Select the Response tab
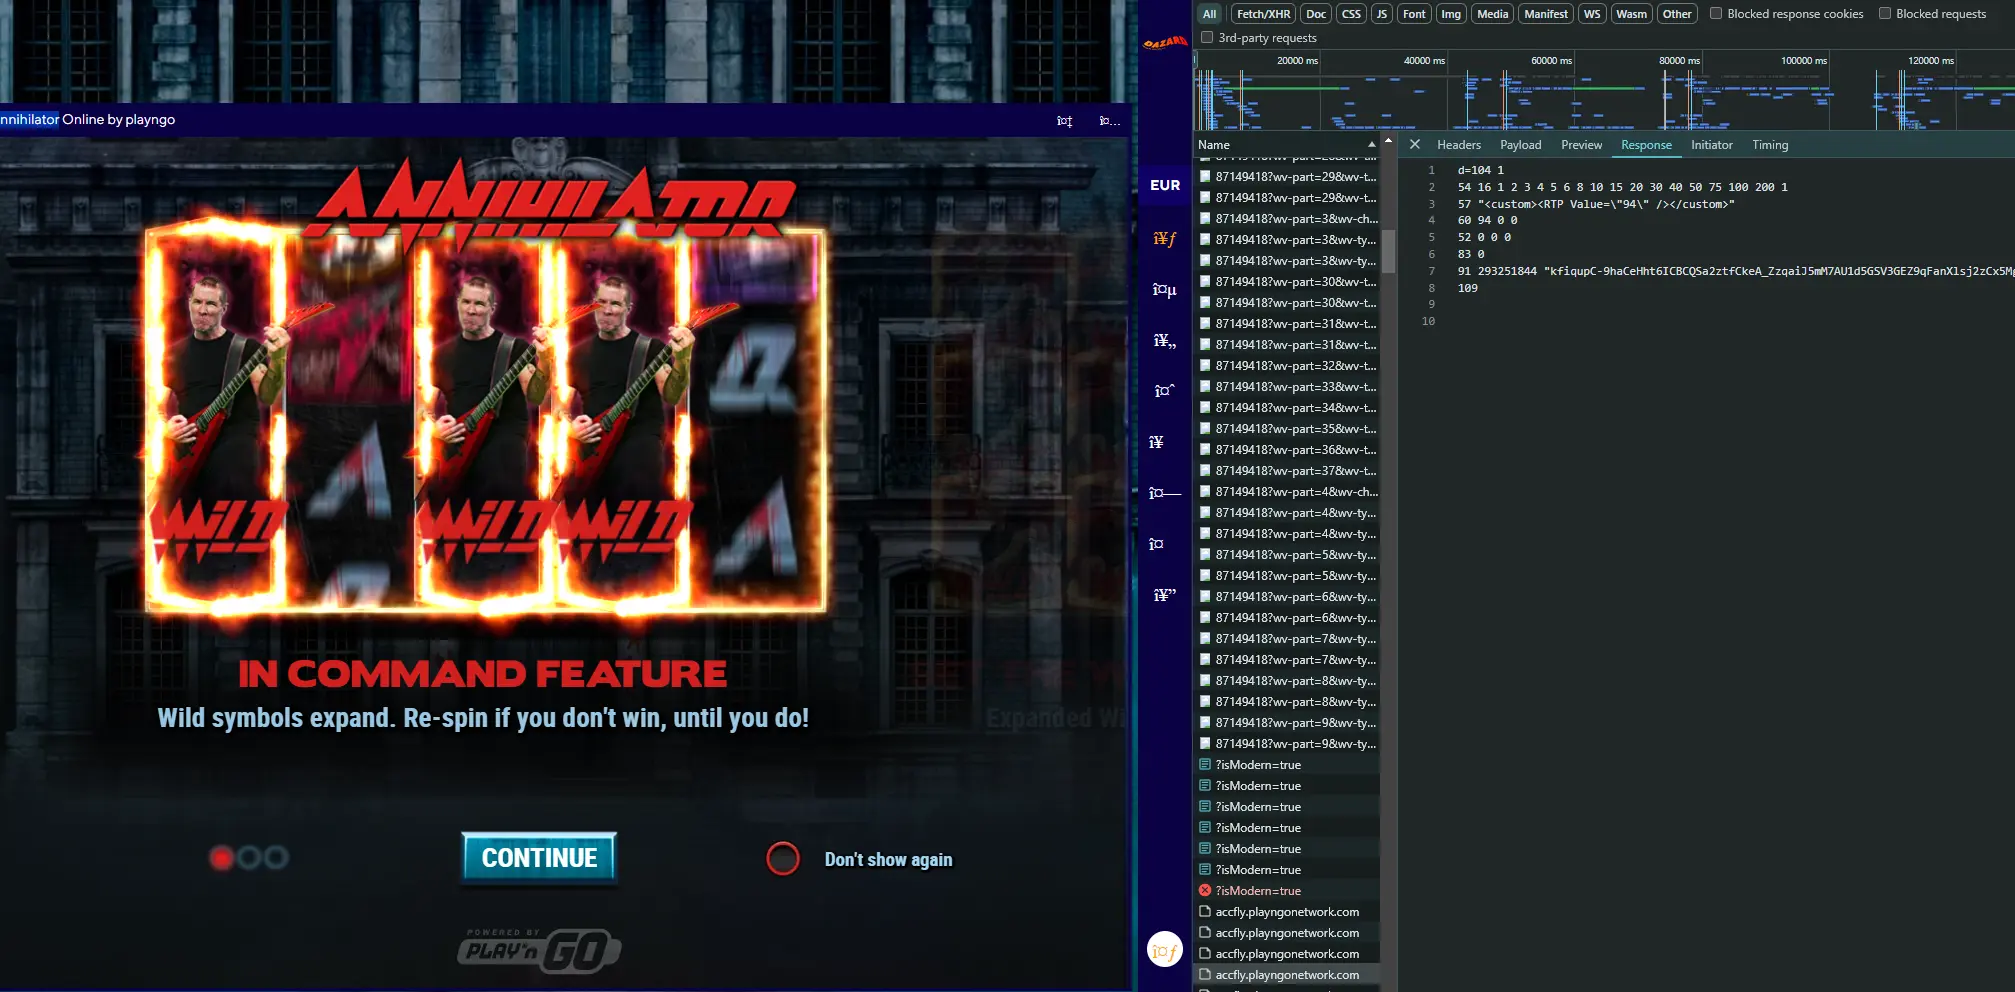The image size is (2015, 992). (x=1646, y=145)
